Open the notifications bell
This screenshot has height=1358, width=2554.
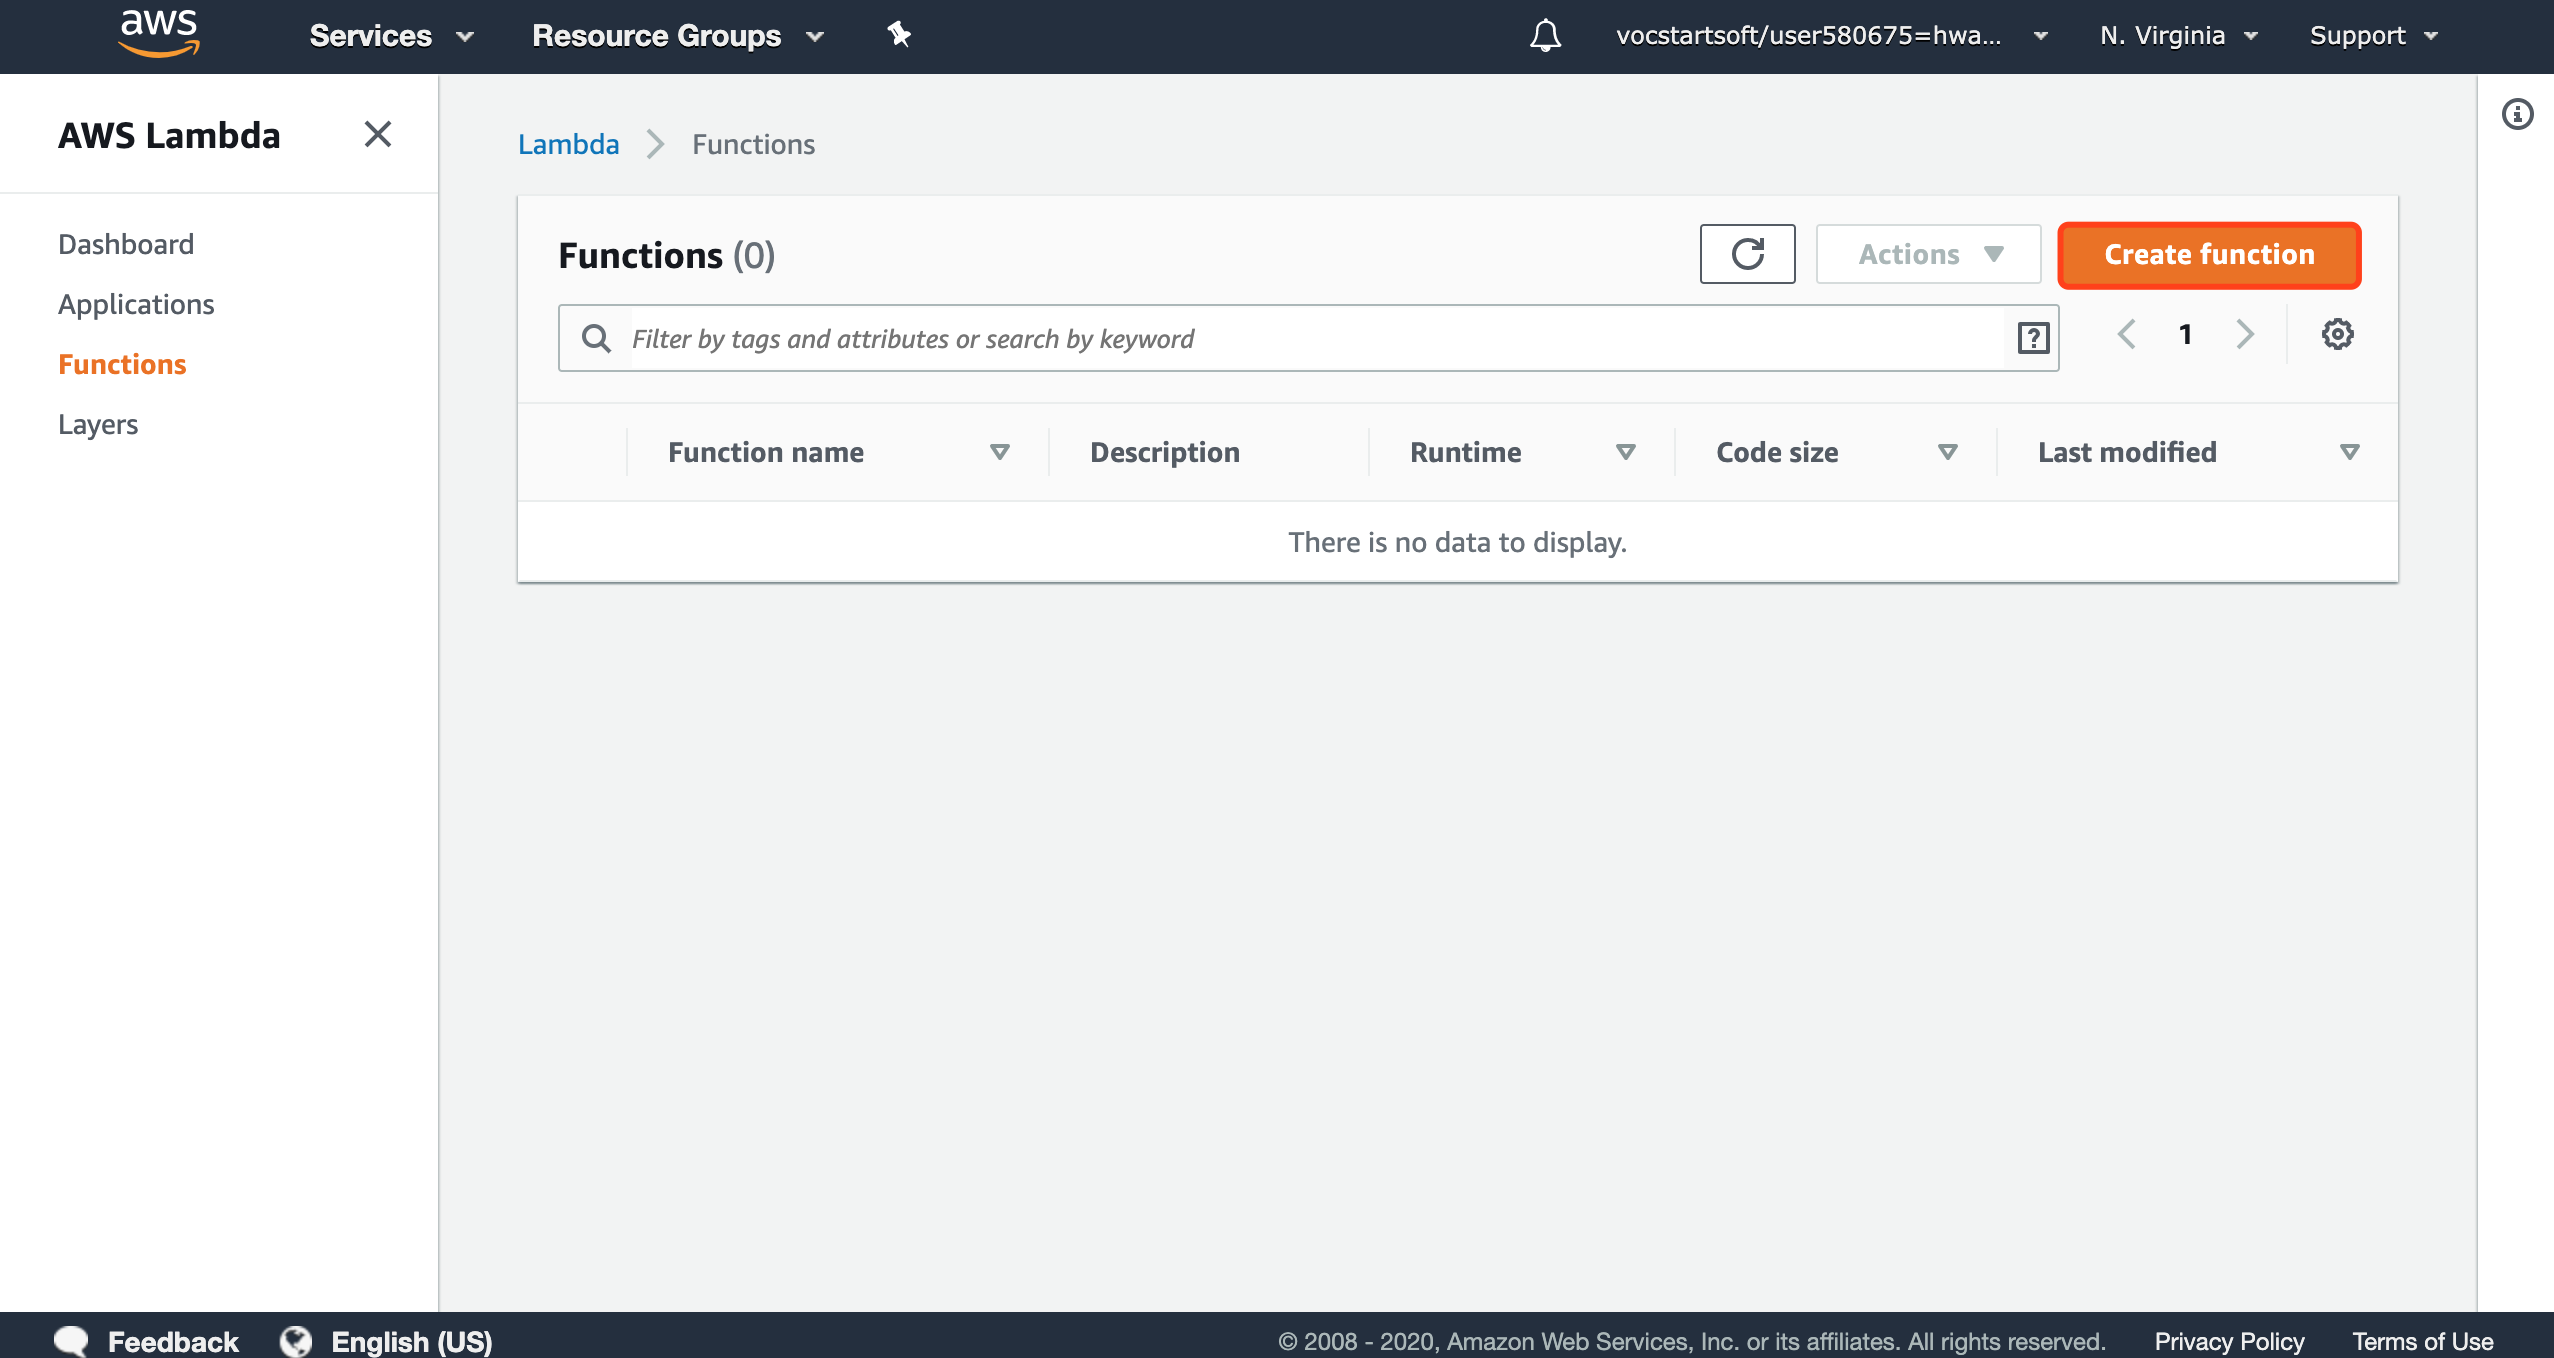pyautogui.click(x=1545, y=35)
